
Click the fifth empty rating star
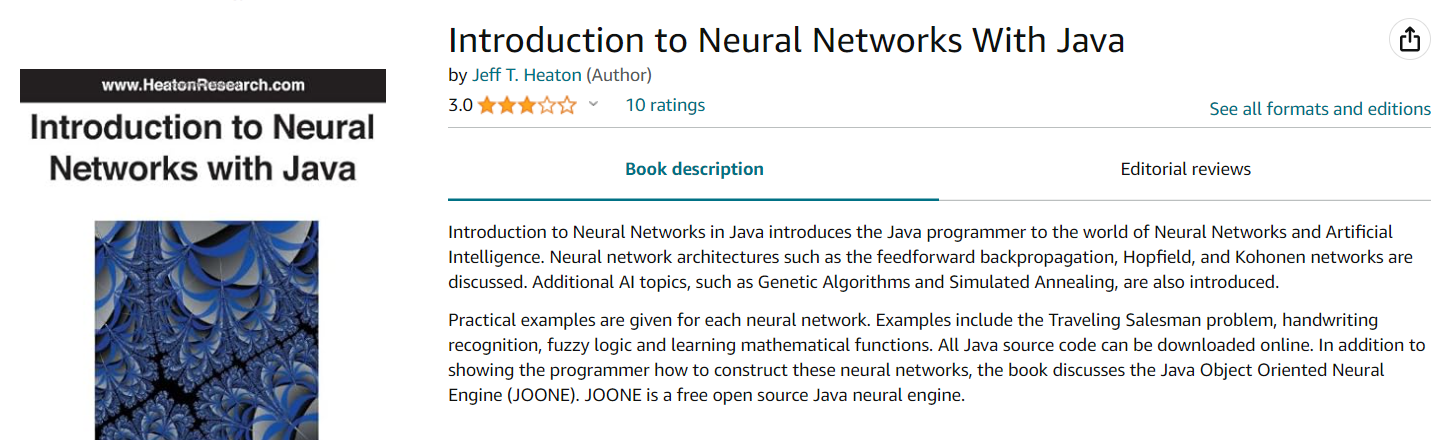[567, 105]
